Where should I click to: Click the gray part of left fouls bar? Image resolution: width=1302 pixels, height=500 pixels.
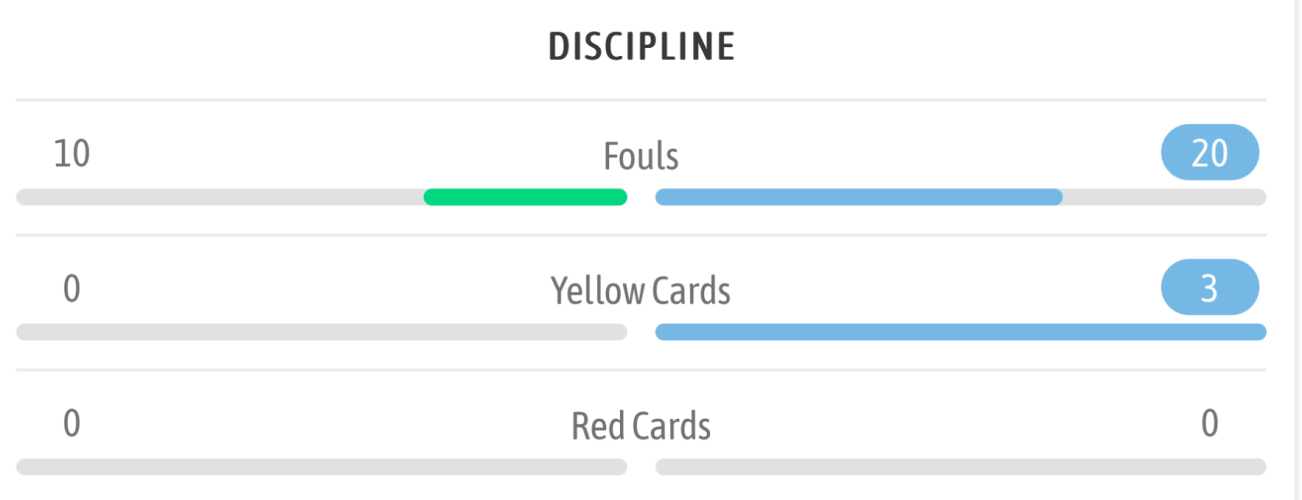point(220,197)
